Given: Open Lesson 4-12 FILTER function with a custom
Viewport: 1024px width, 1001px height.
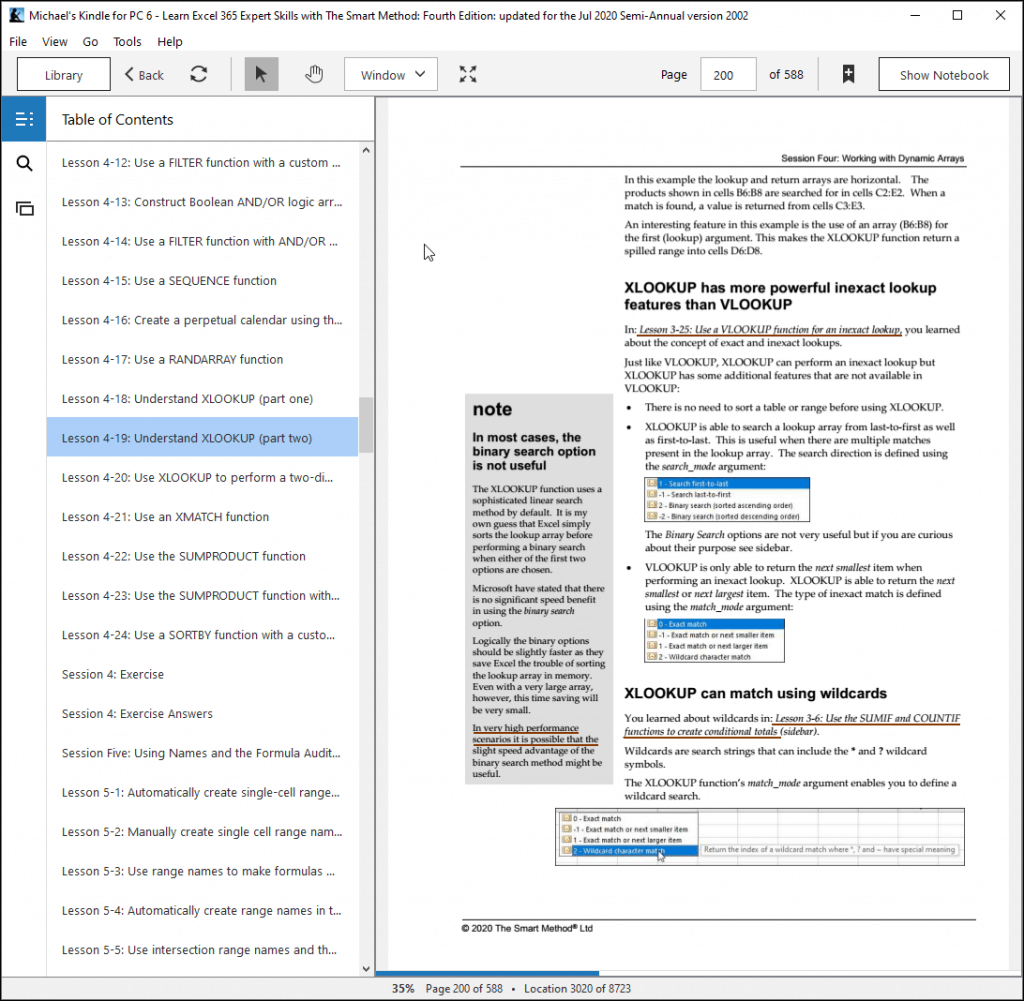Looking at the screenshot, I should click(x=202, y=163).
